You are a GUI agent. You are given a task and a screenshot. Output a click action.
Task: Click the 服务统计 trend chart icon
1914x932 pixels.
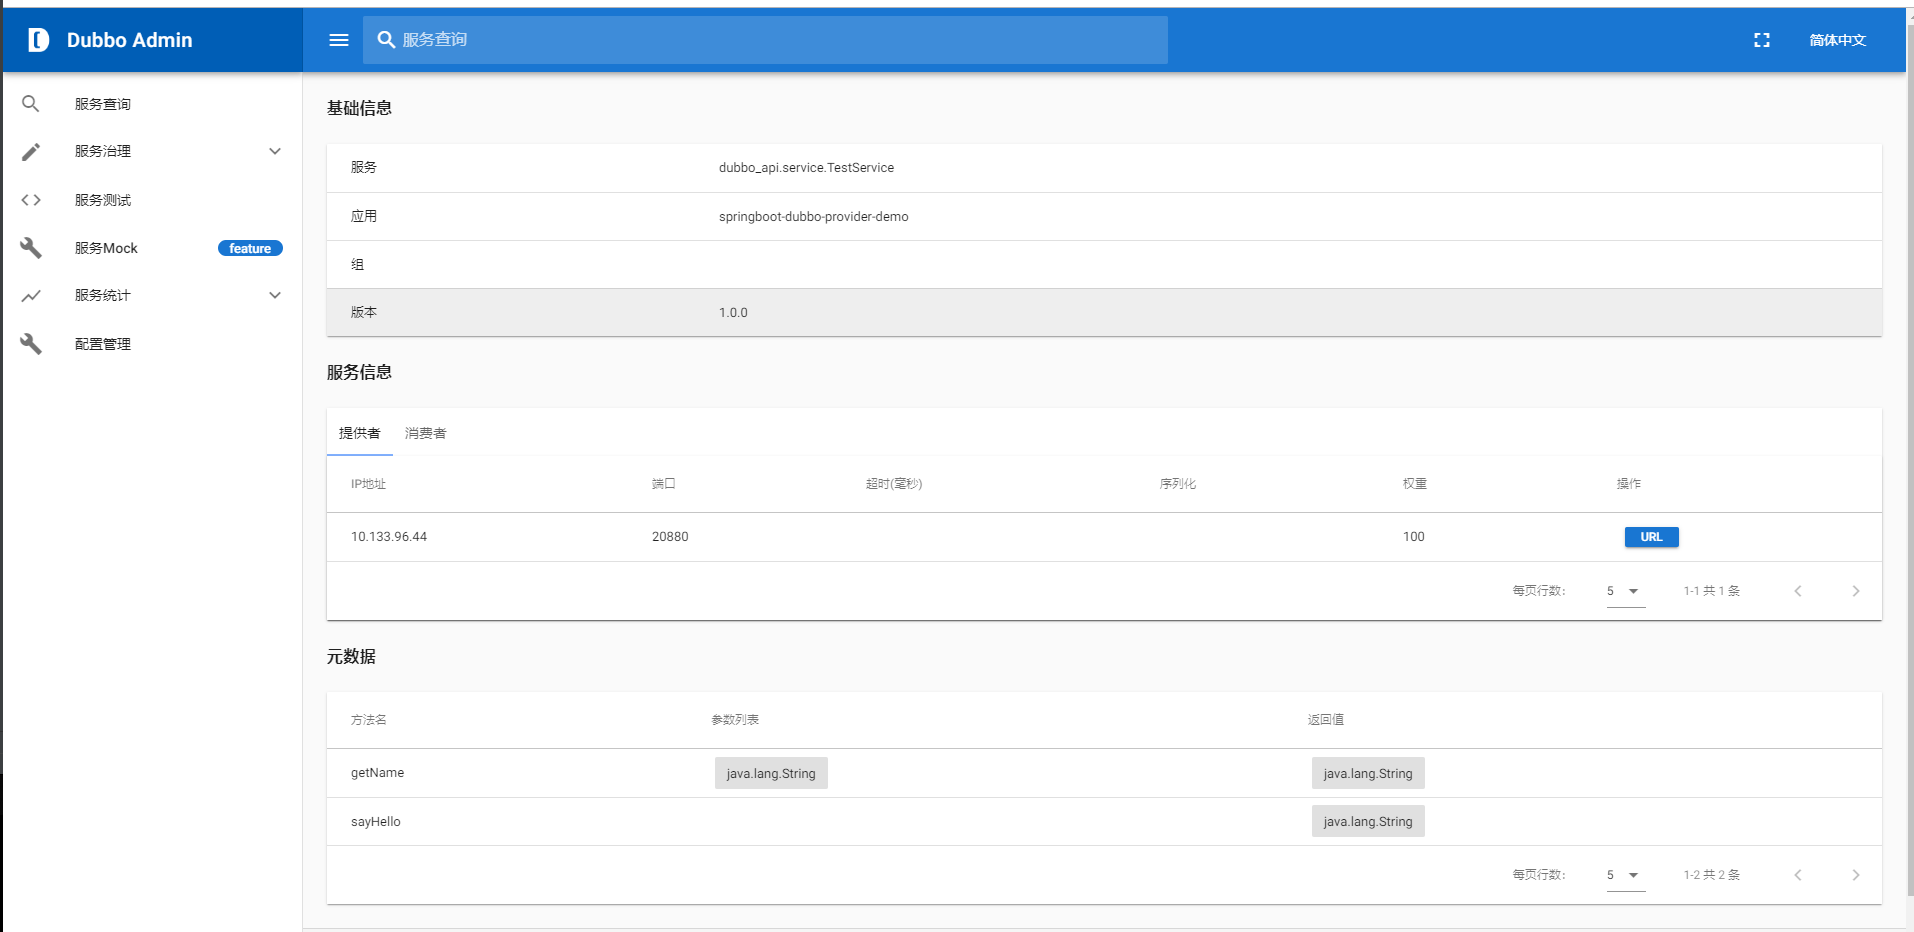pos(31,296)
